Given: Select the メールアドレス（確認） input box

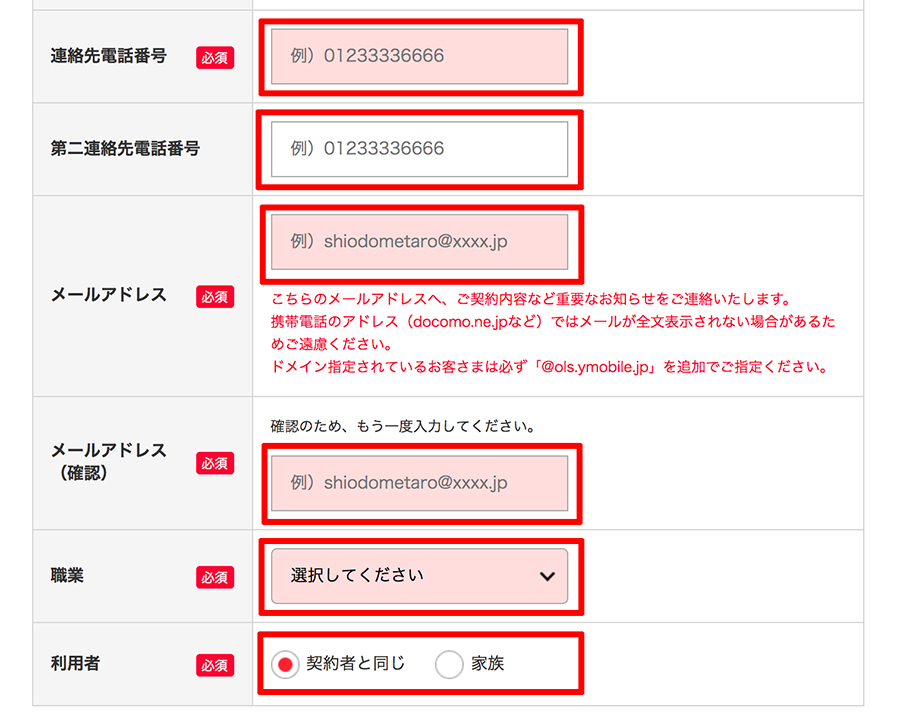Looking at the screenshot, I should click(419, 483).
